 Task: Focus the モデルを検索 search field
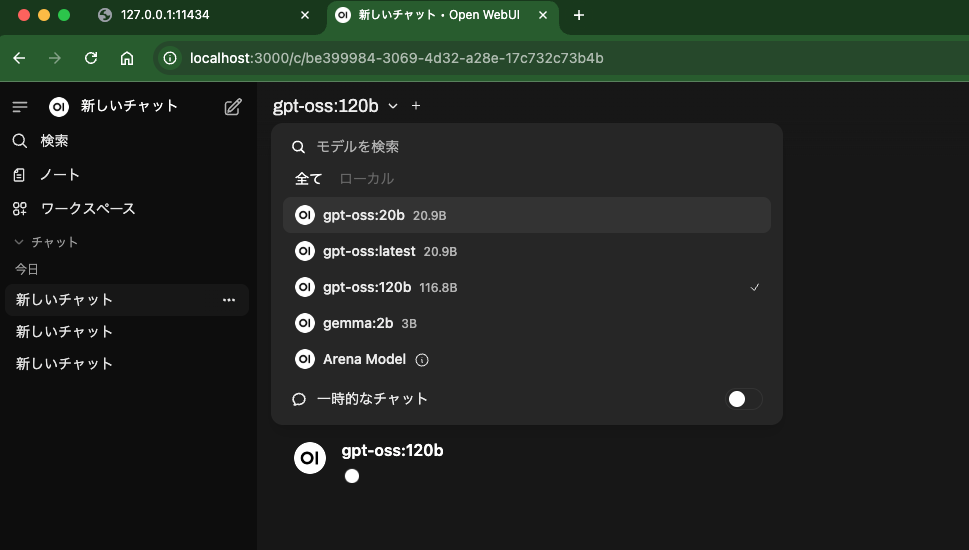[x=527, y=147]
